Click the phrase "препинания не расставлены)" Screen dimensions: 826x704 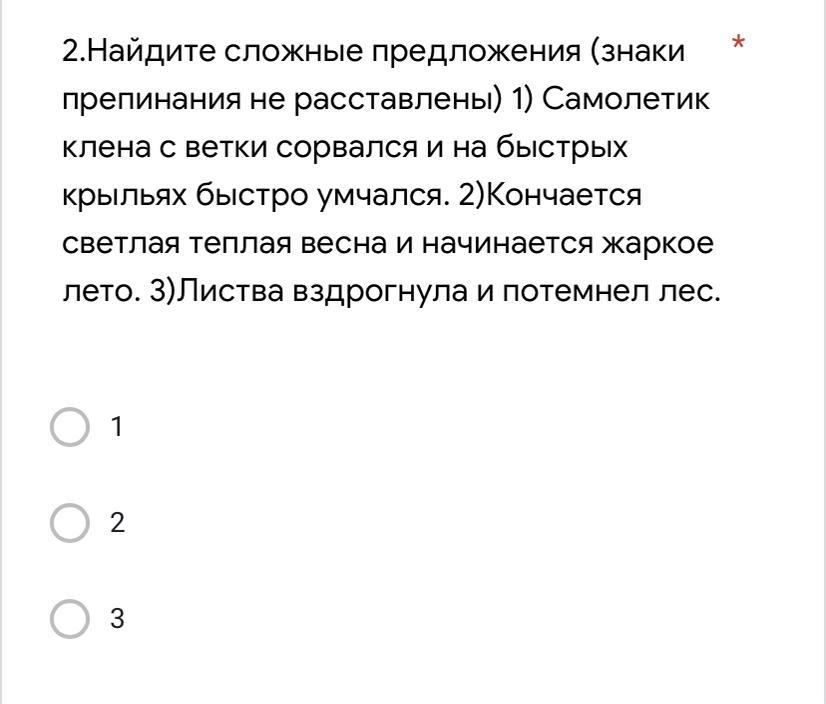[283, 100]
